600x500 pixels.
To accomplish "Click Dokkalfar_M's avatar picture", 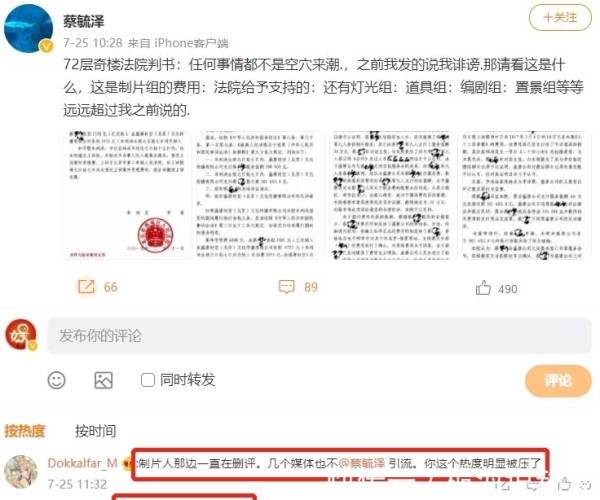I will coord(21,472).
